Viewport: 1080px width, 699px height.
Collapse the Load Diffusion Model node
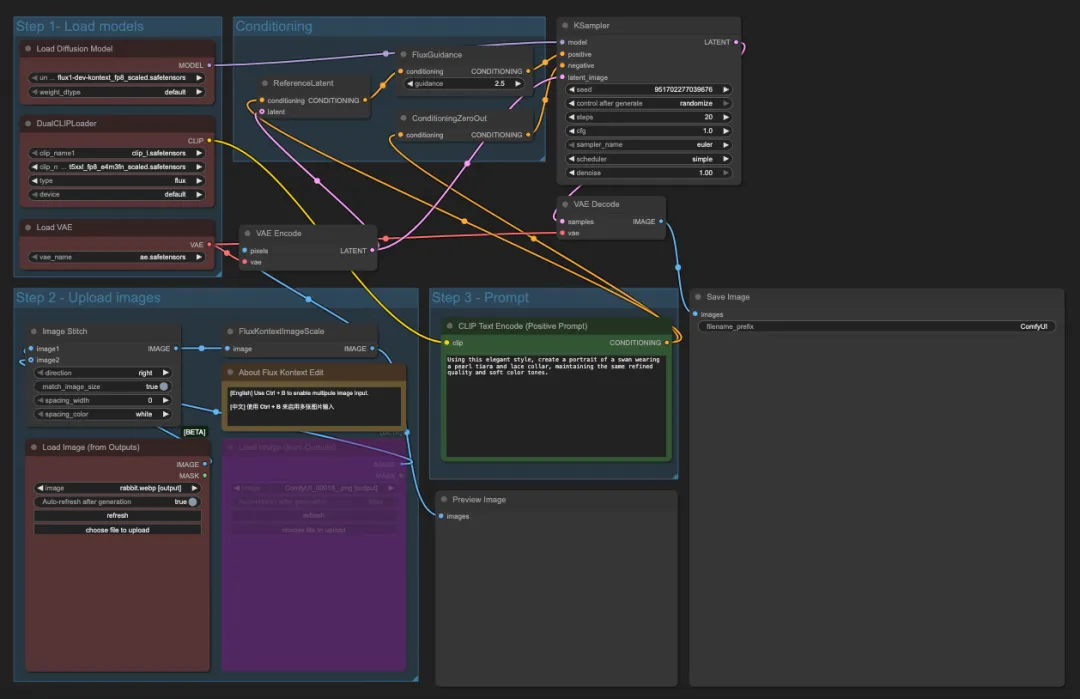[28, 49]
